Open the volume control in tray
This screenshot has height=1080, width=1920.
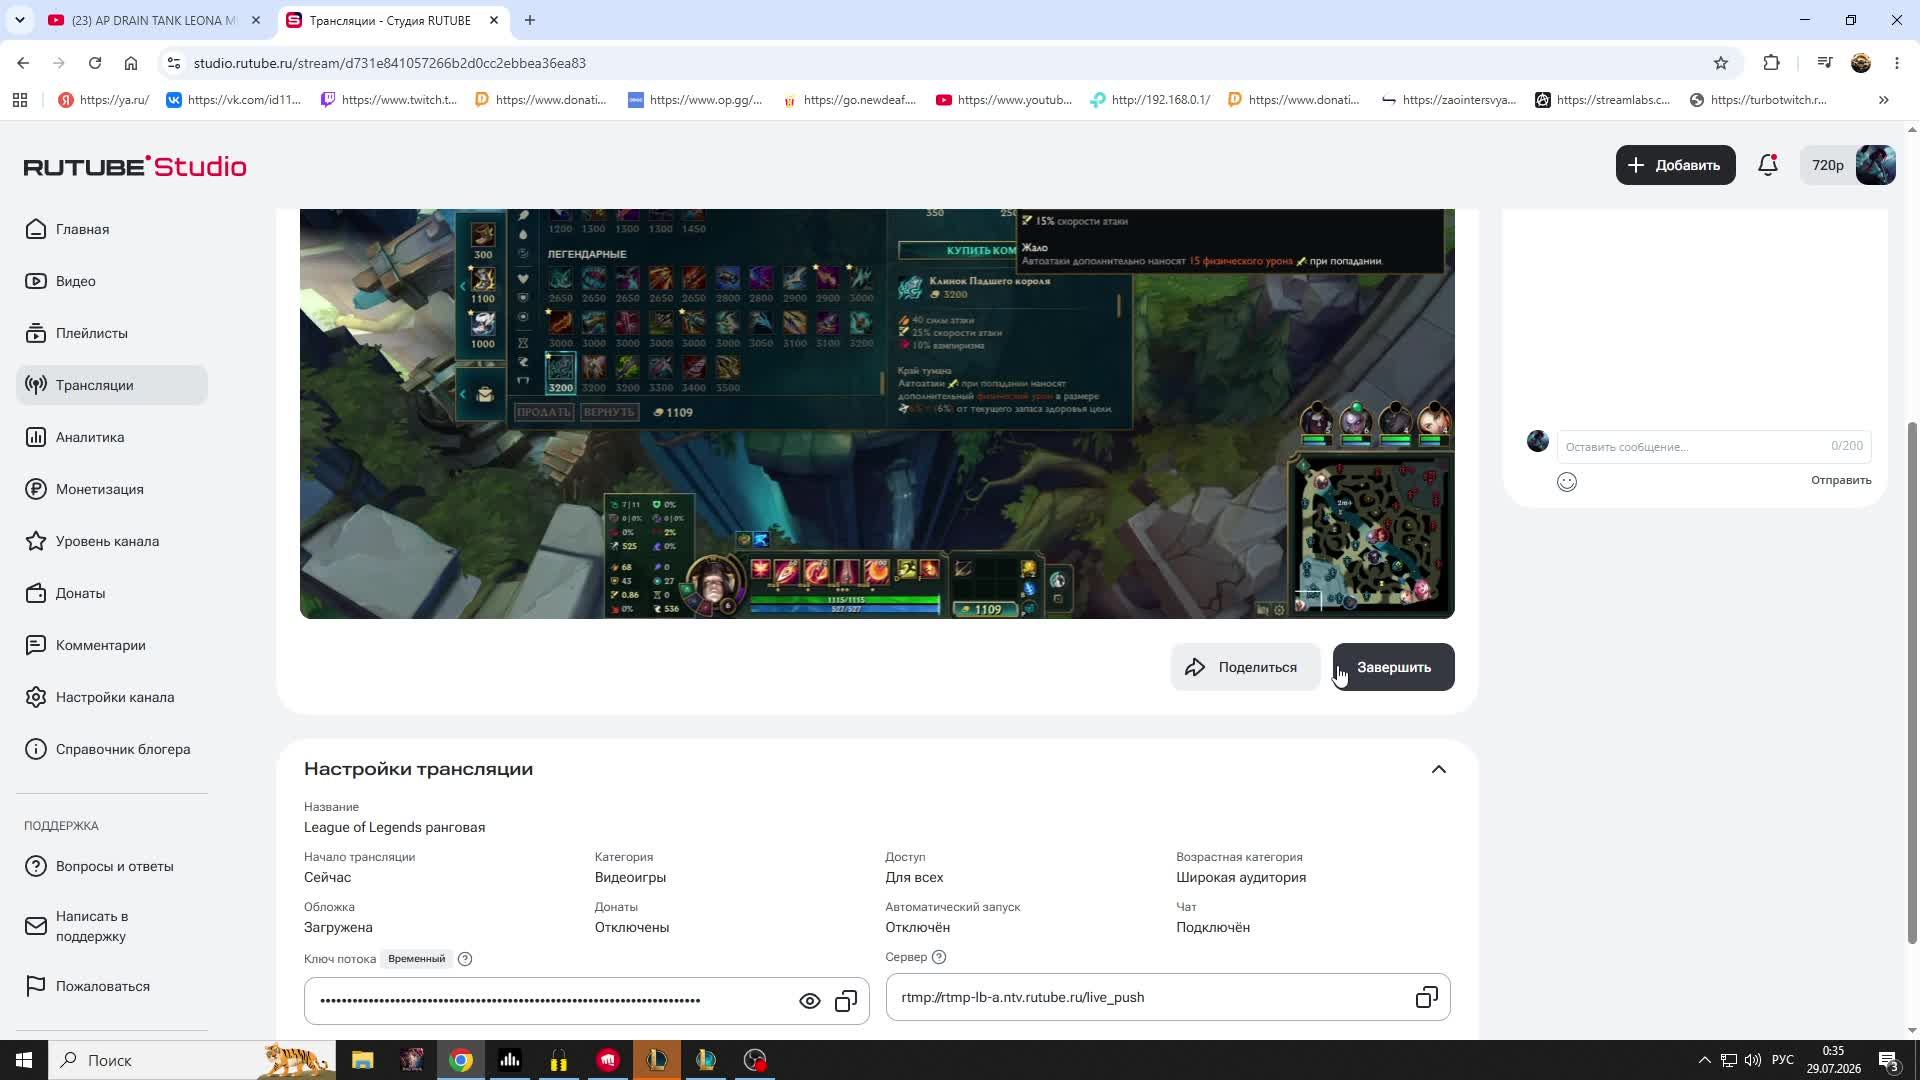(1752, 1060)
